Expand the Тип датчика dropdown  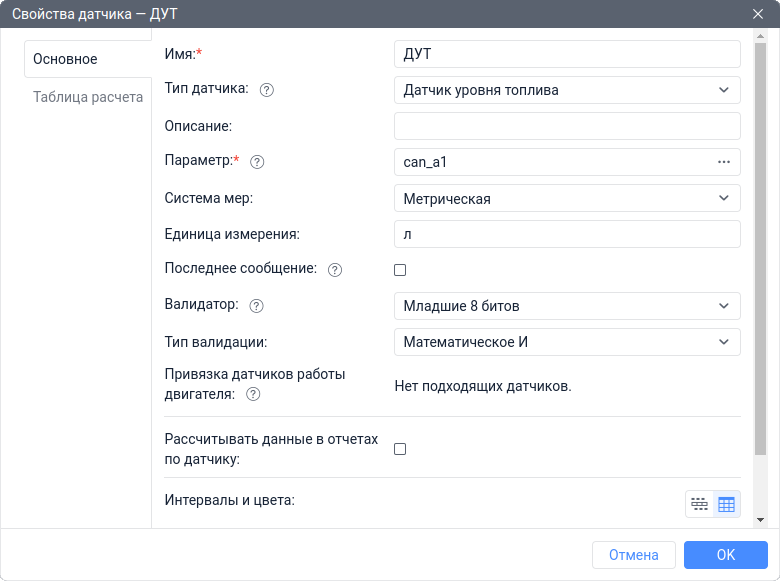point(567,90)
